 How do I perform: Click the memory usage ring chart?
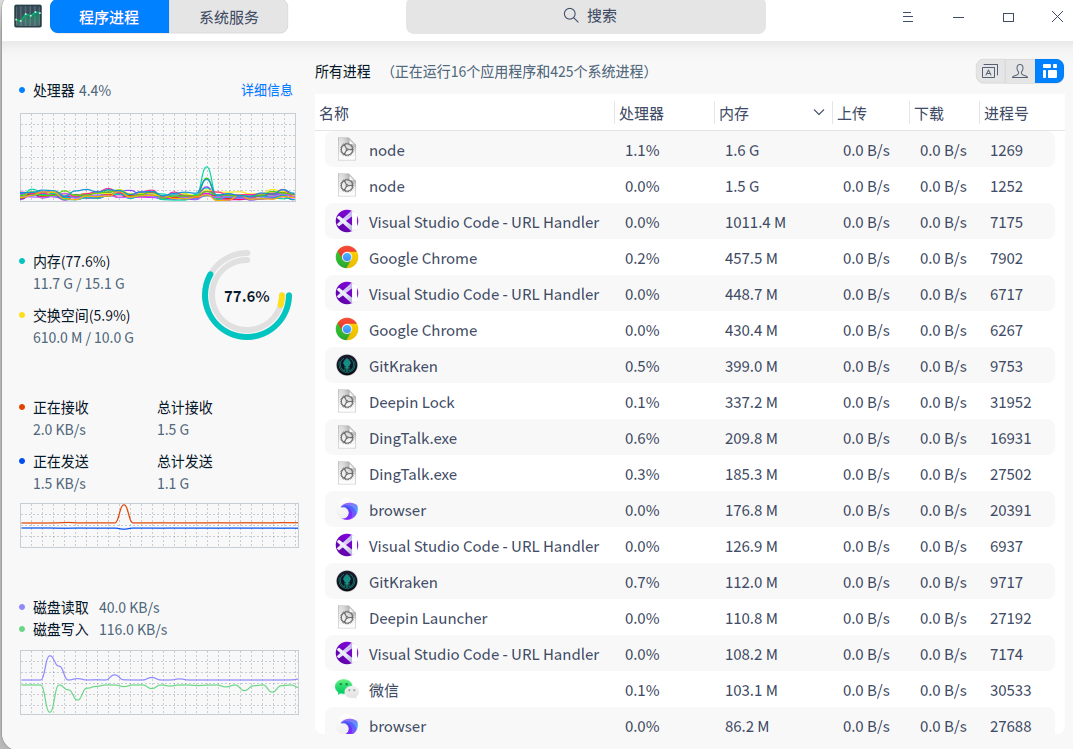[247, 296]
